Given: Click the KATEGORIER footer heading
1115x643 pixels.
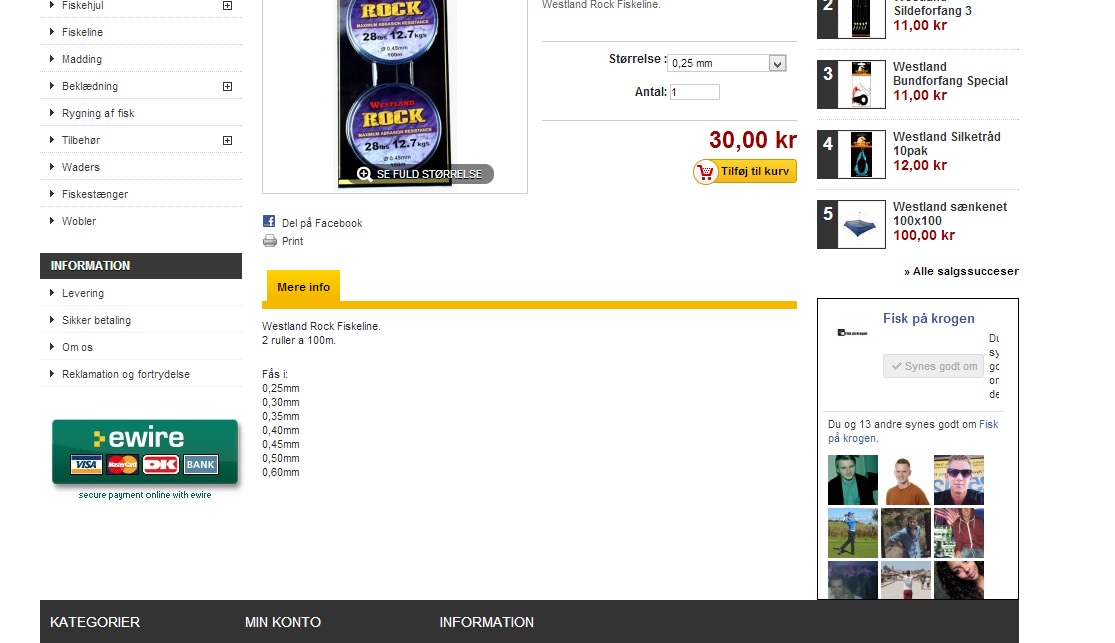Looking at the screenshot, I should coord(95,622).
